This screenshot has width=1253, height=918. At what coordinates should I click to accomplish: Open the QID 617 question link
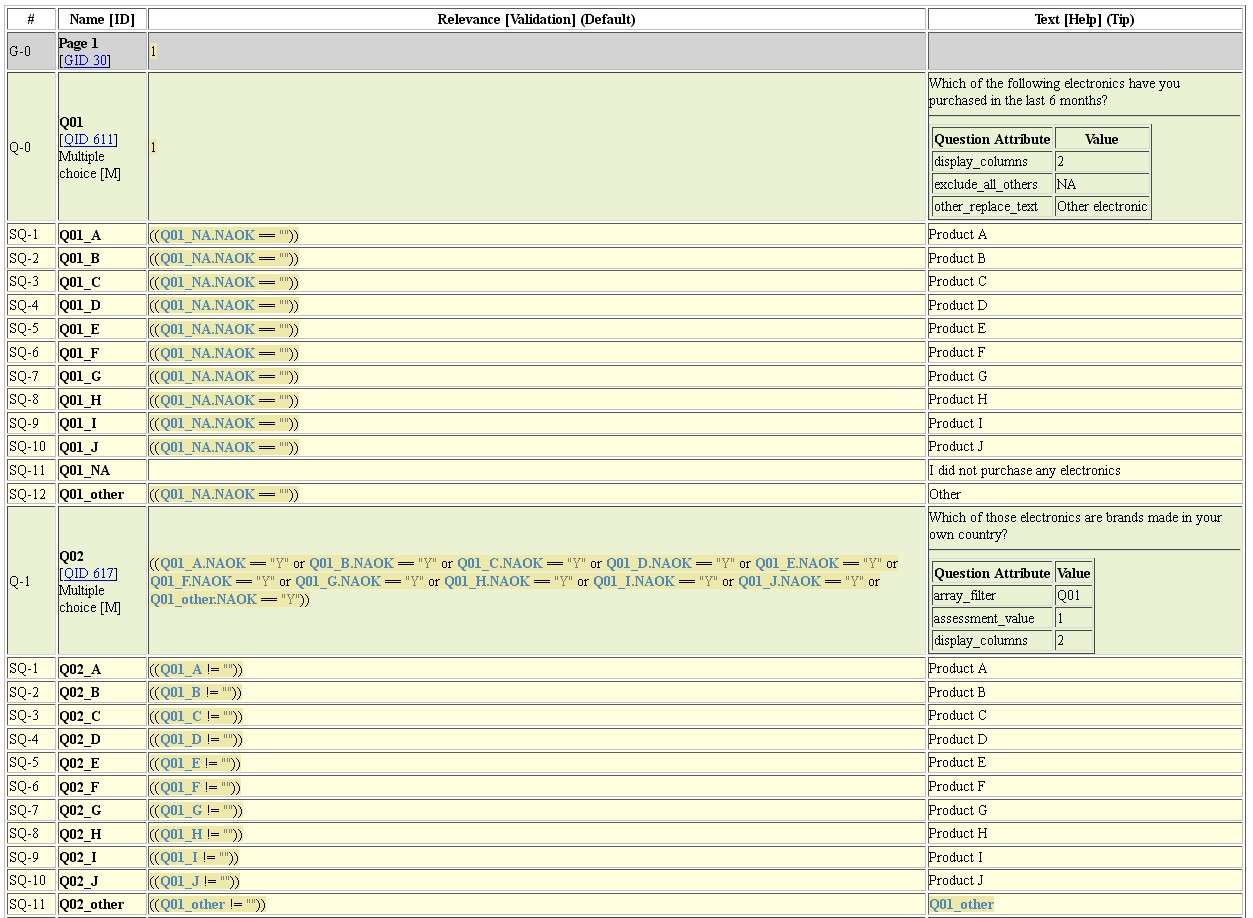89,574
